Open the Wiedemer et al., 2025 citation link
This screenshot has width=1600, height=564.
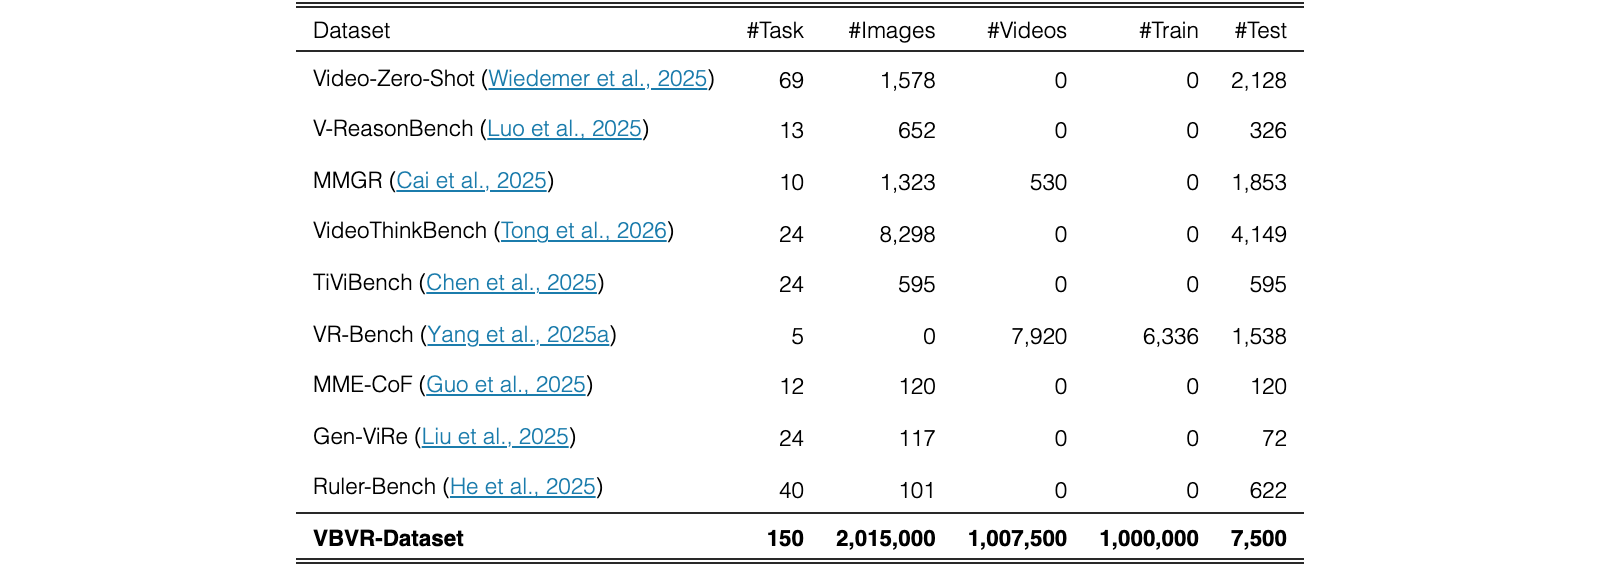(598, 79)
